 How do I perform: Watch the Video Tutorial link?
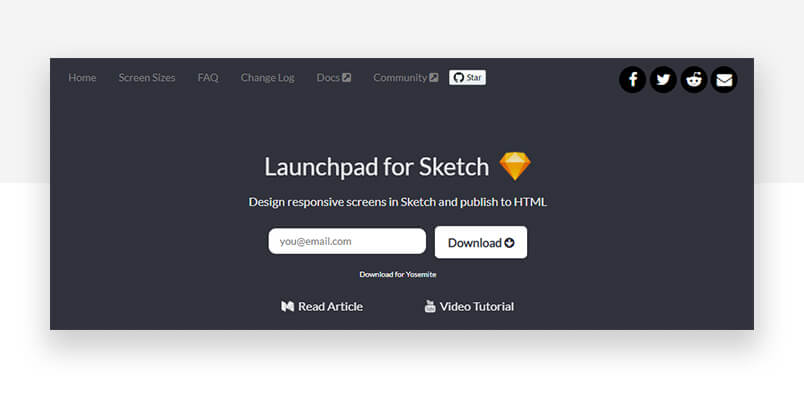point(469,307)
